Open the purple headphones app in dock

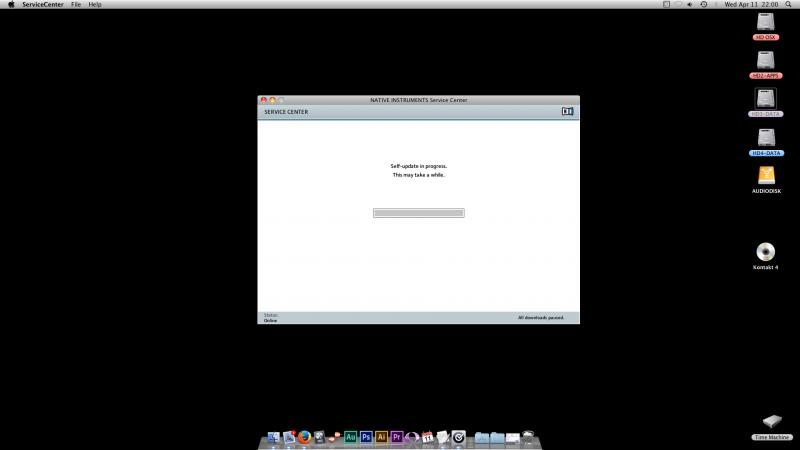pos(412,437)
